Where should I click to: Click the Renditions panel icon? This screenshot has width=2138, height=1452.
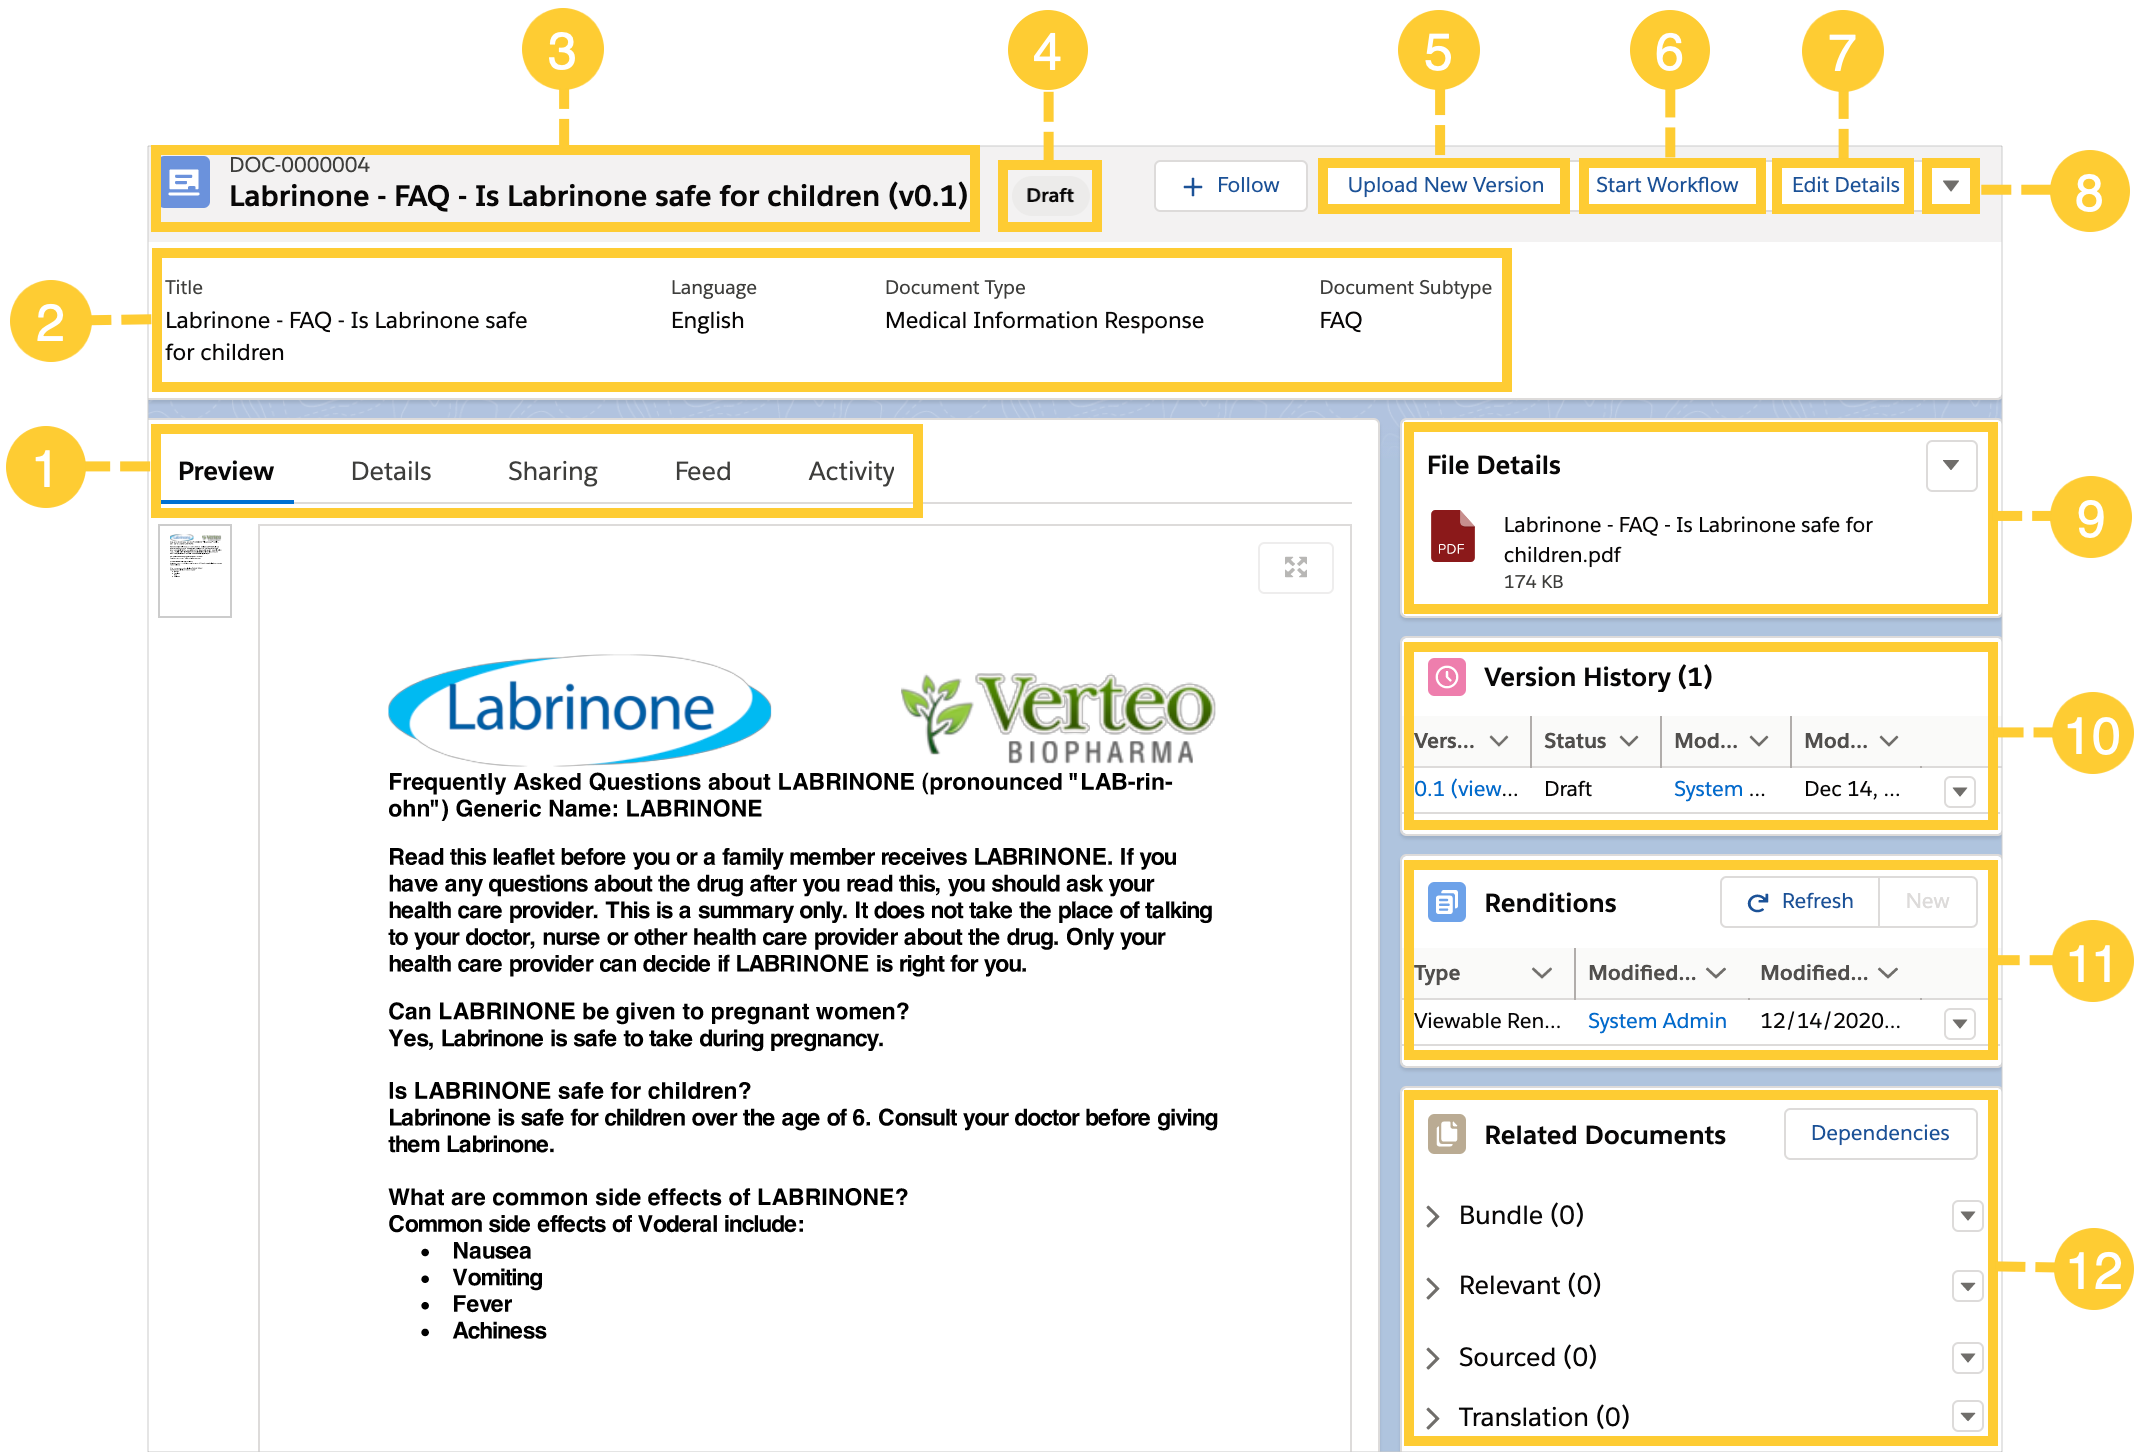[1446, 903]
